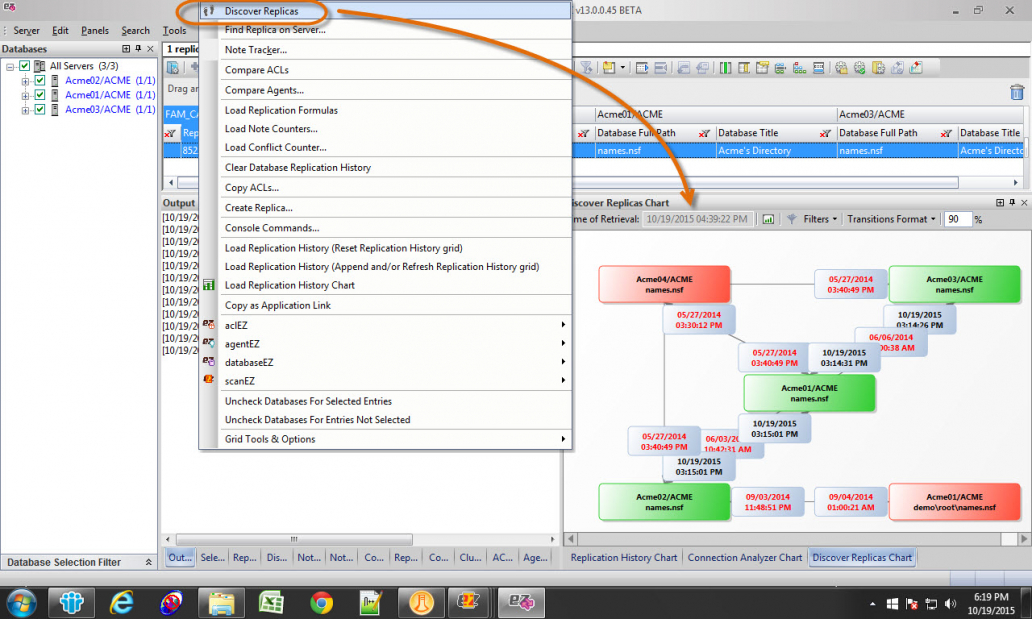Close the Discover Replicas Chart panel
1032x619 pixels.
point(1024,203)
